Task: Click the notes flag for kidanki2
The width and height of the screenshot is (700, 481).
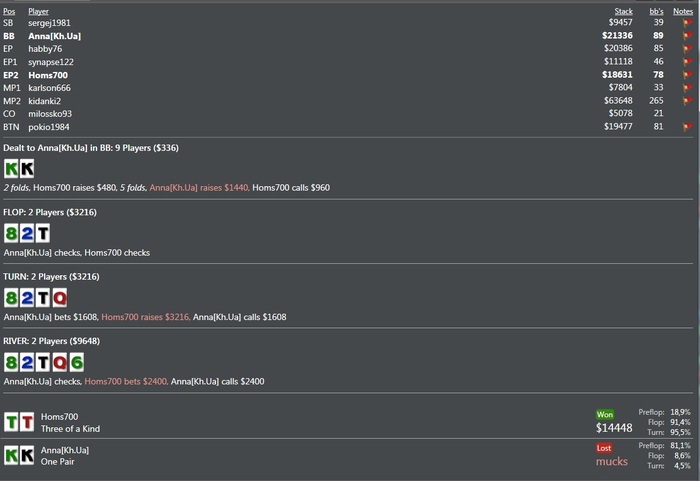Action: coord(687,100)
